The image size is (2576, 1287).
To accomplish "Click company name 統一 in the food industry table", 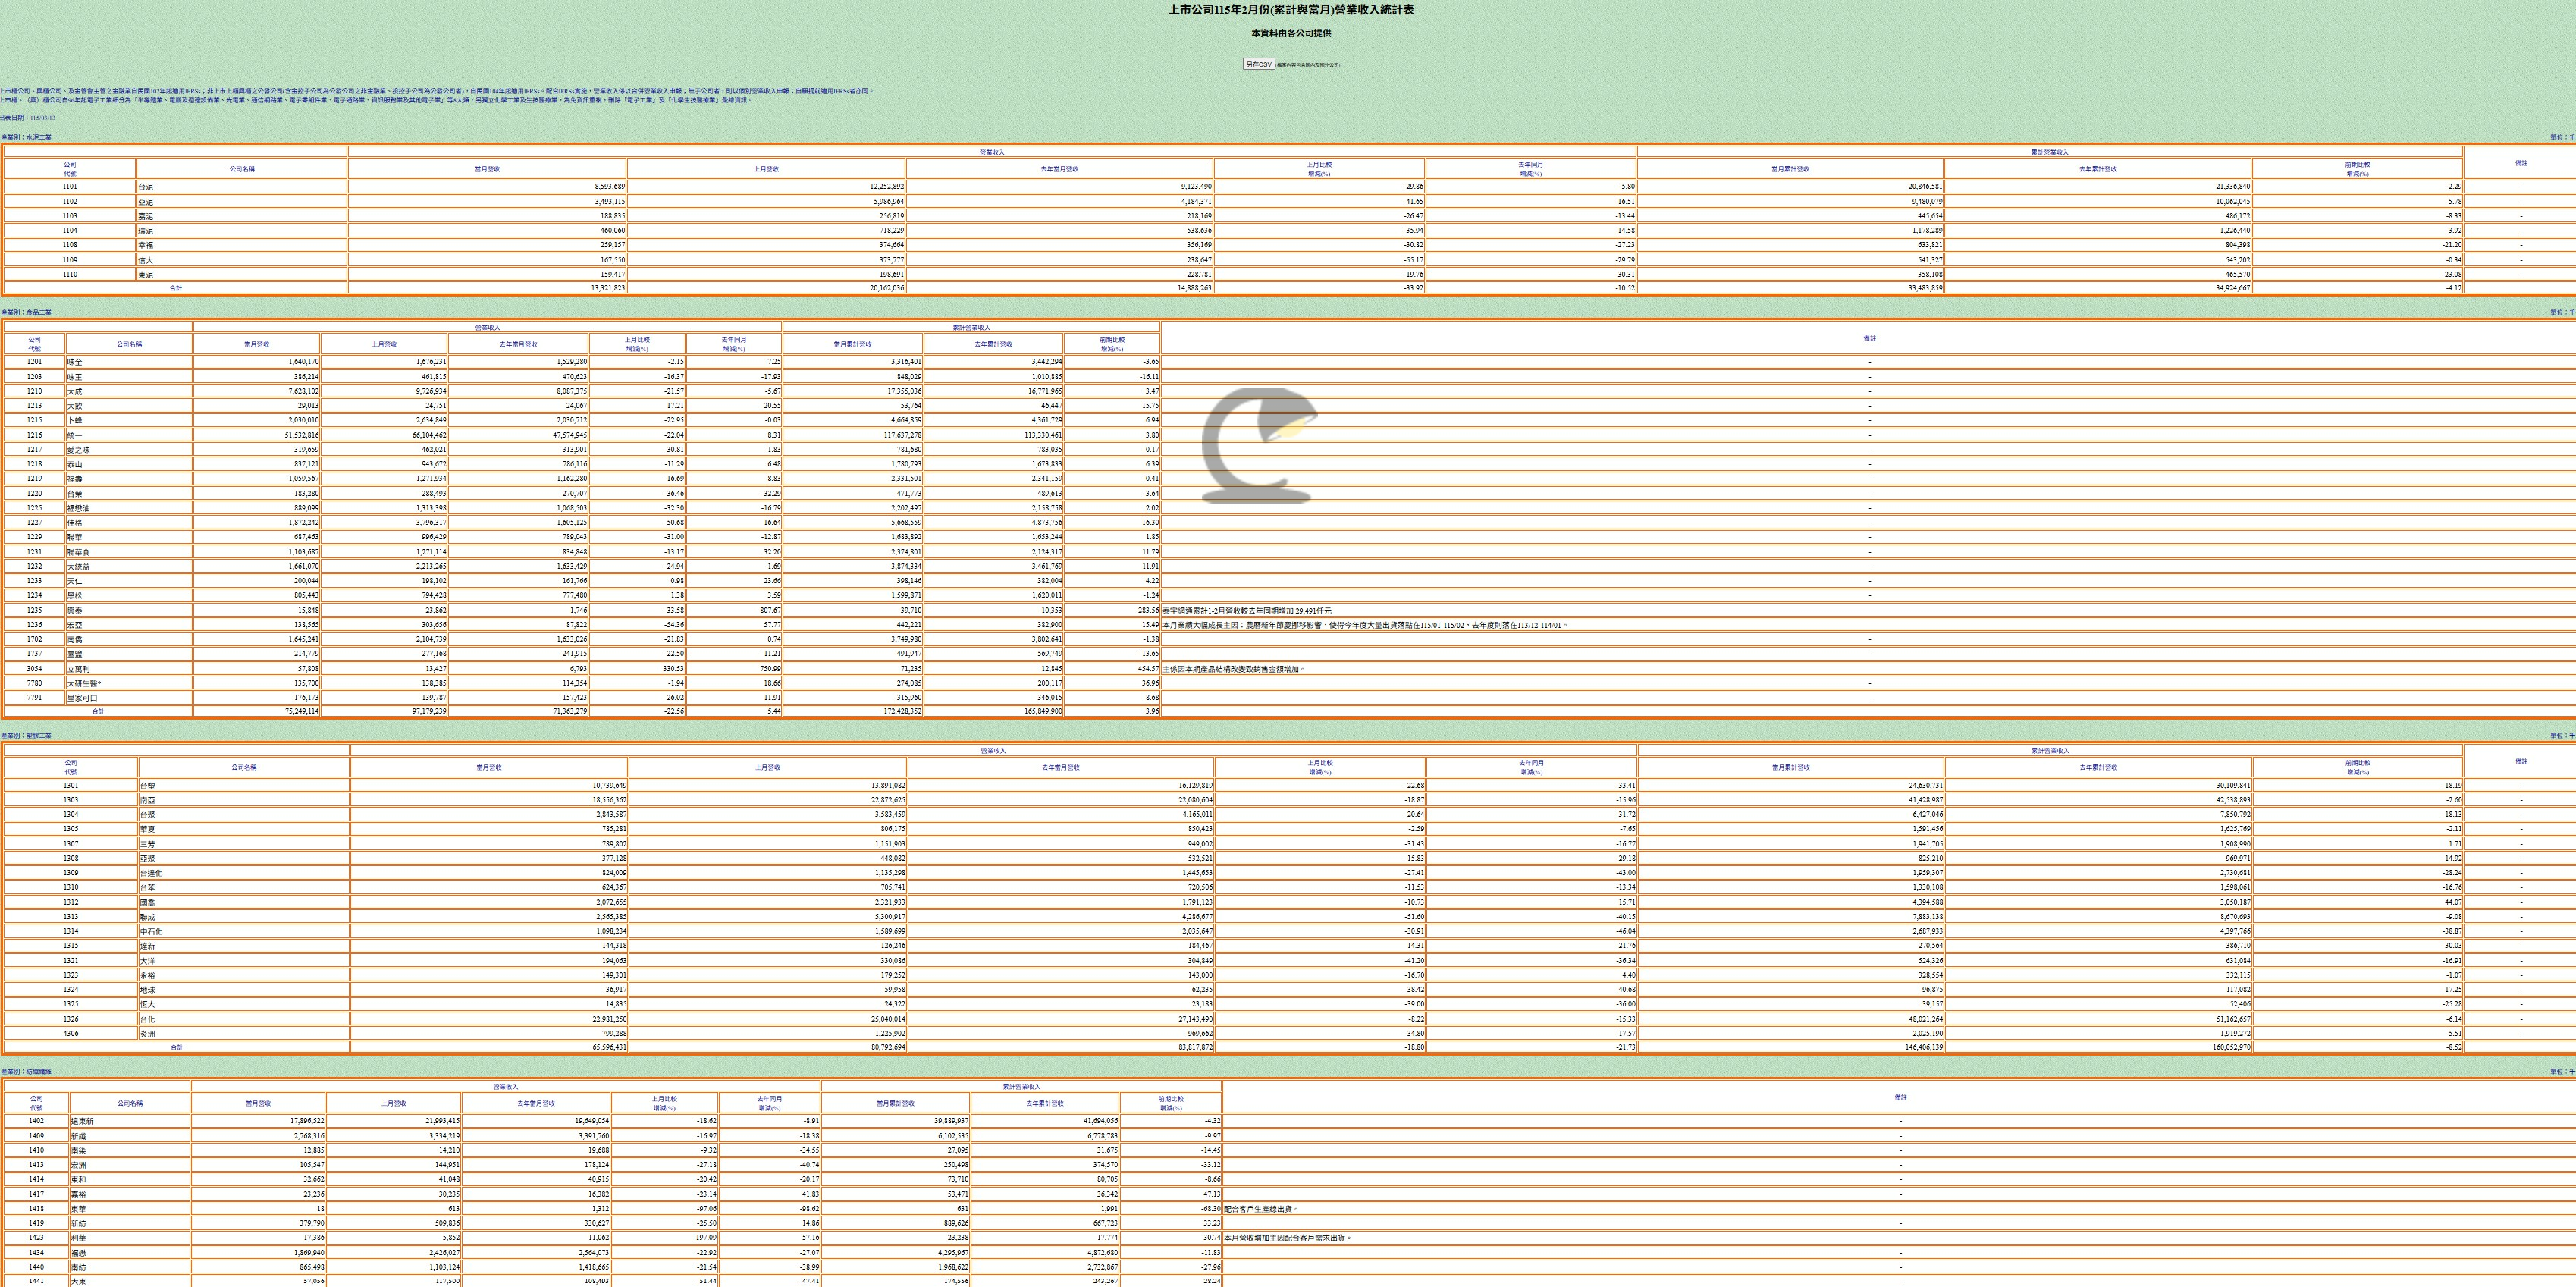I will pyautogui.click(x=75, y=435).
